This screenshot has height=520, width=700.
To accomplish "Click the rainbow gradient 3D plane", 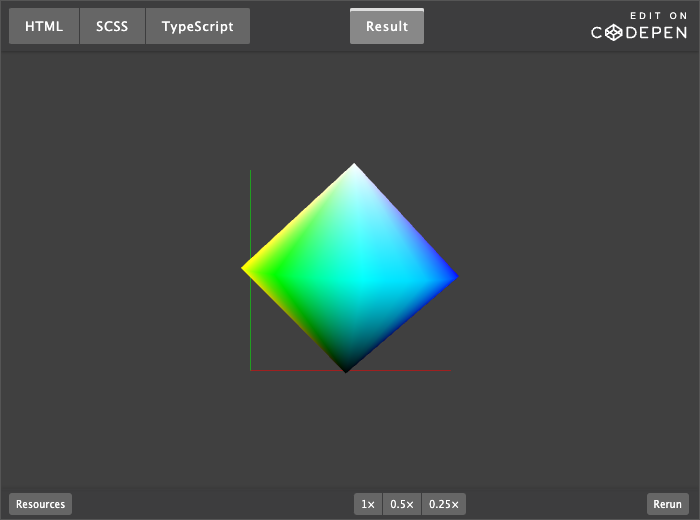I will pos(350,270).
